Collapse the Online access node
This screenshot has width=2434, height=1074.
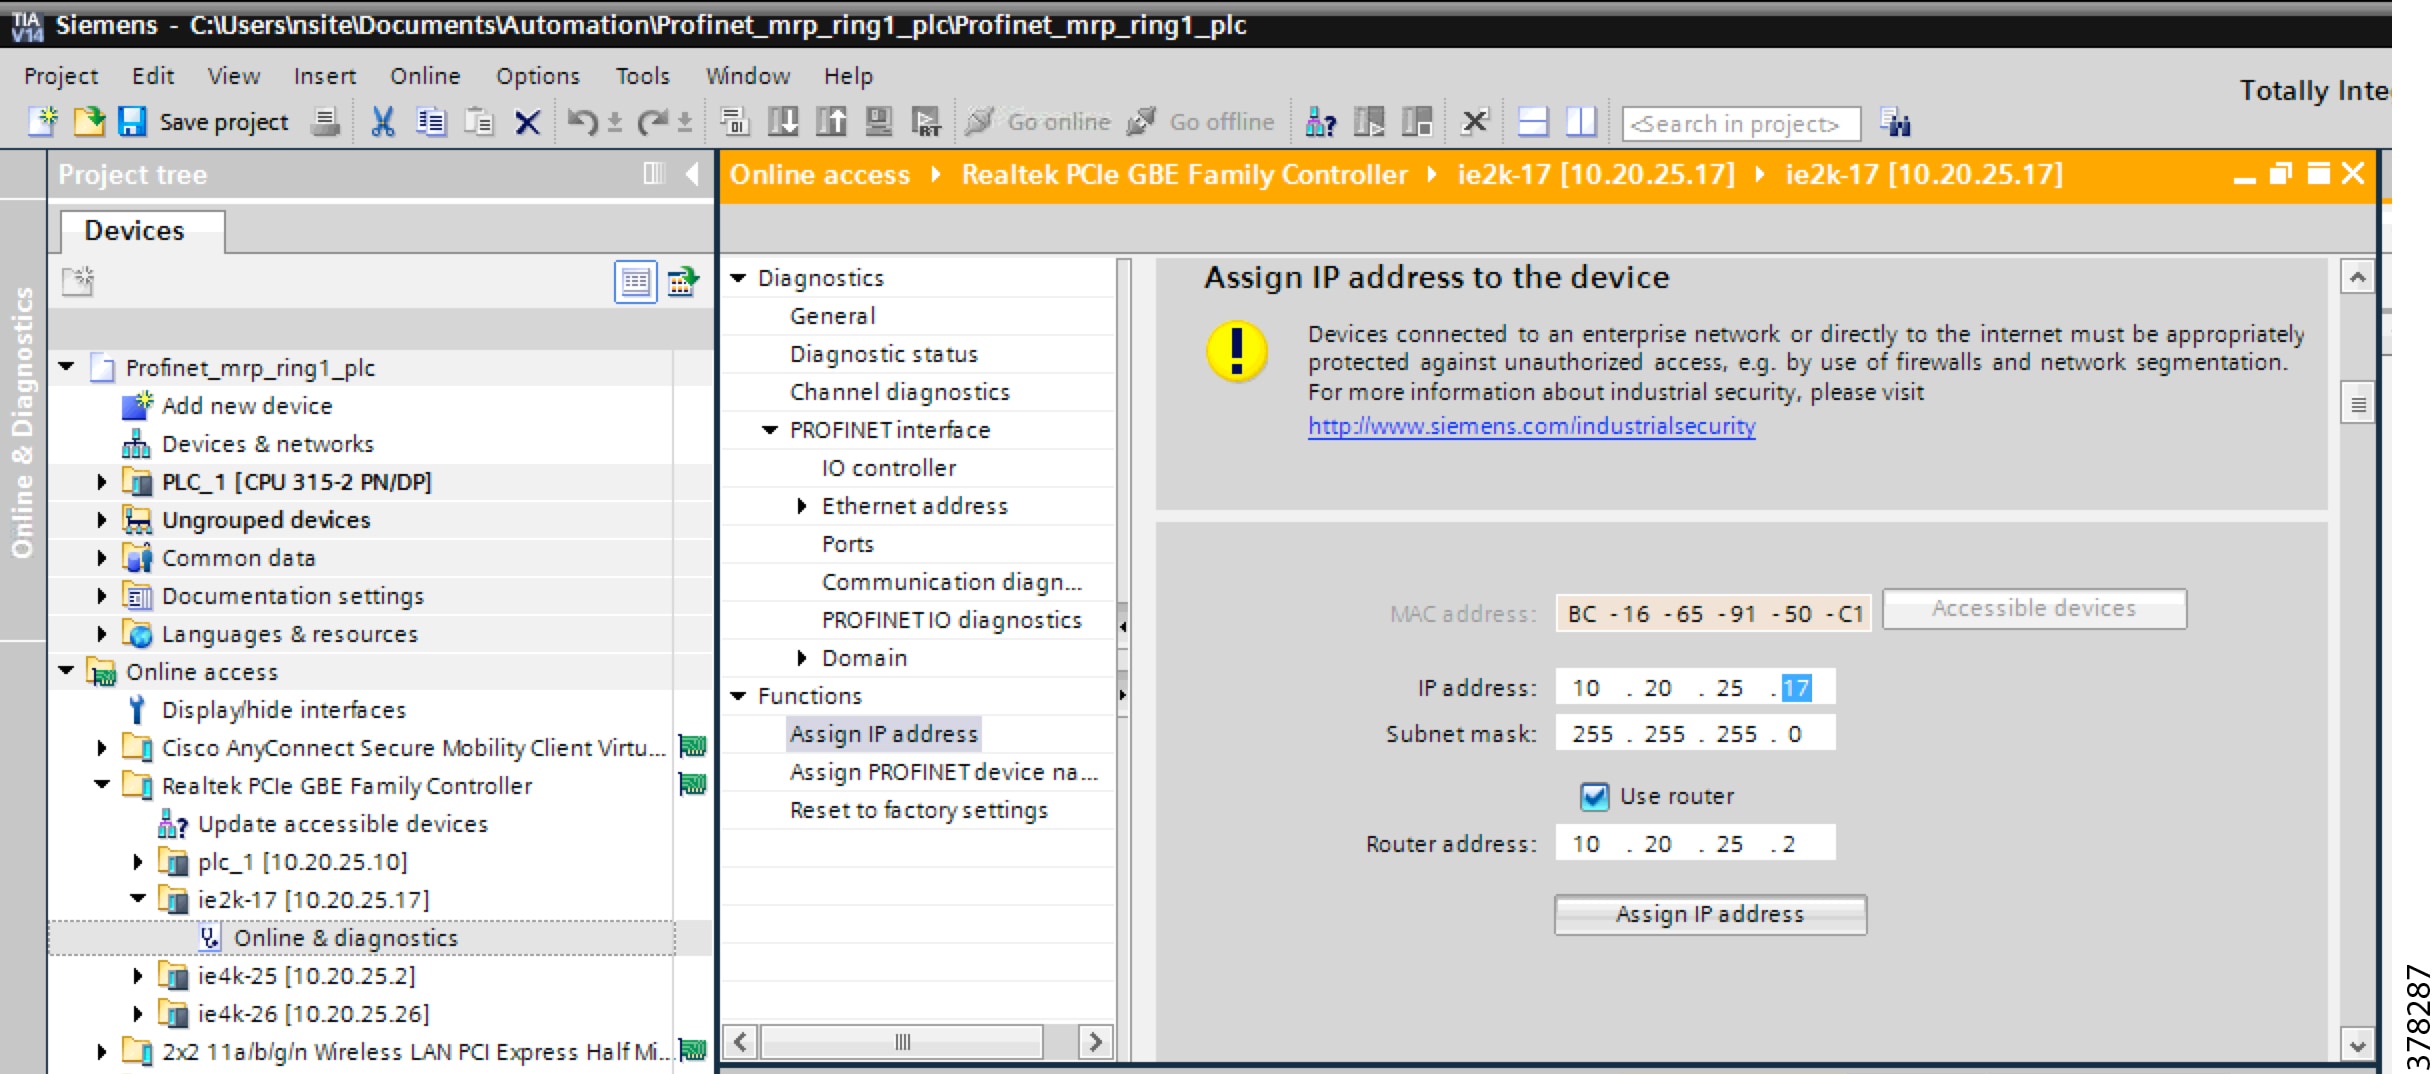pos(67,671)
